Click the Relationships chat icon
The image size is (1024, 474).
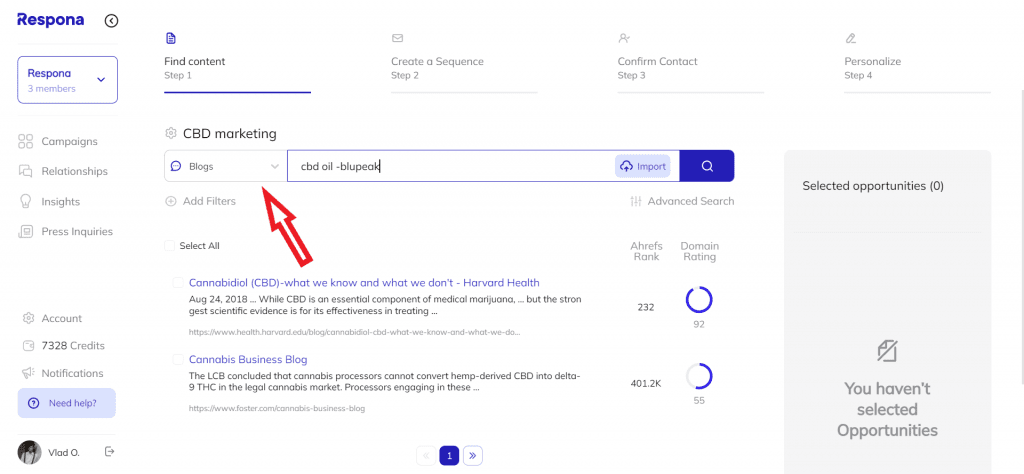coord(25,171)
